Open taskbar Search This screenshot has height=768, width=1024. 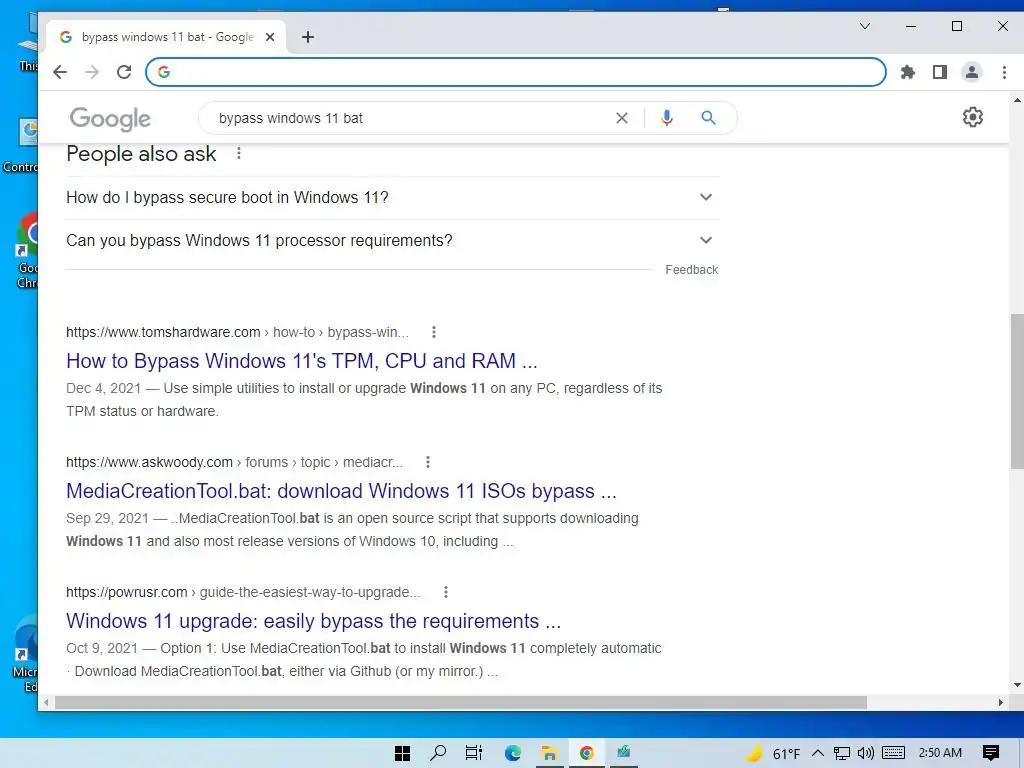[x=438, y=753]
